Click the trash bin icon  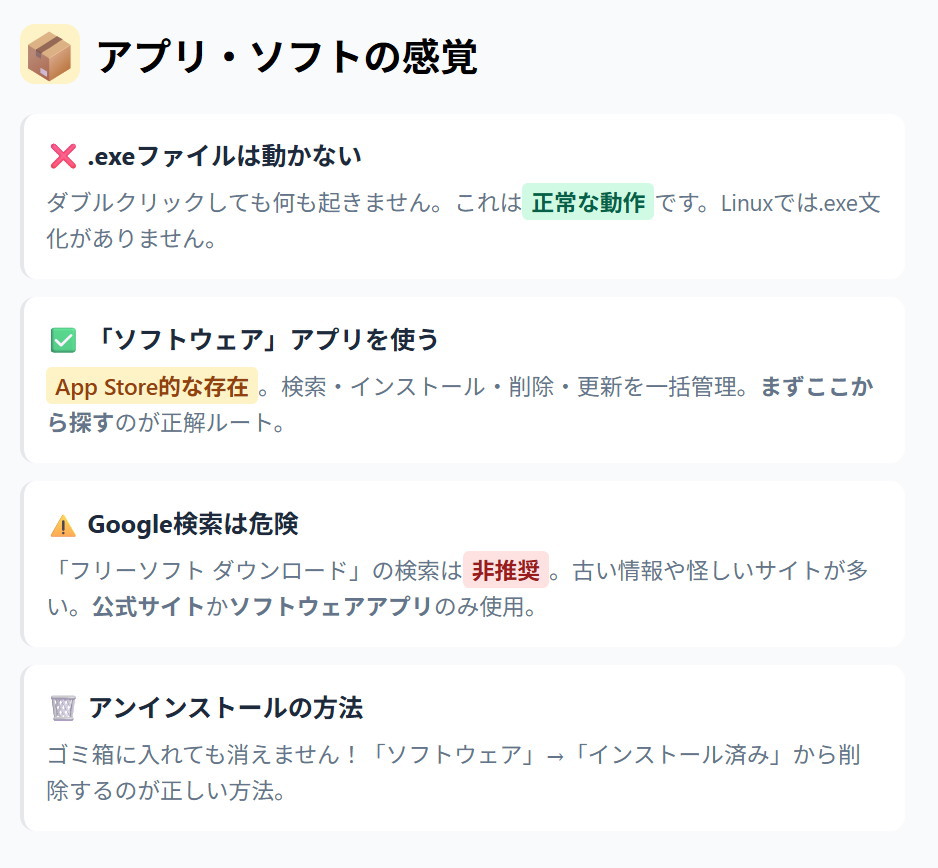62,709
